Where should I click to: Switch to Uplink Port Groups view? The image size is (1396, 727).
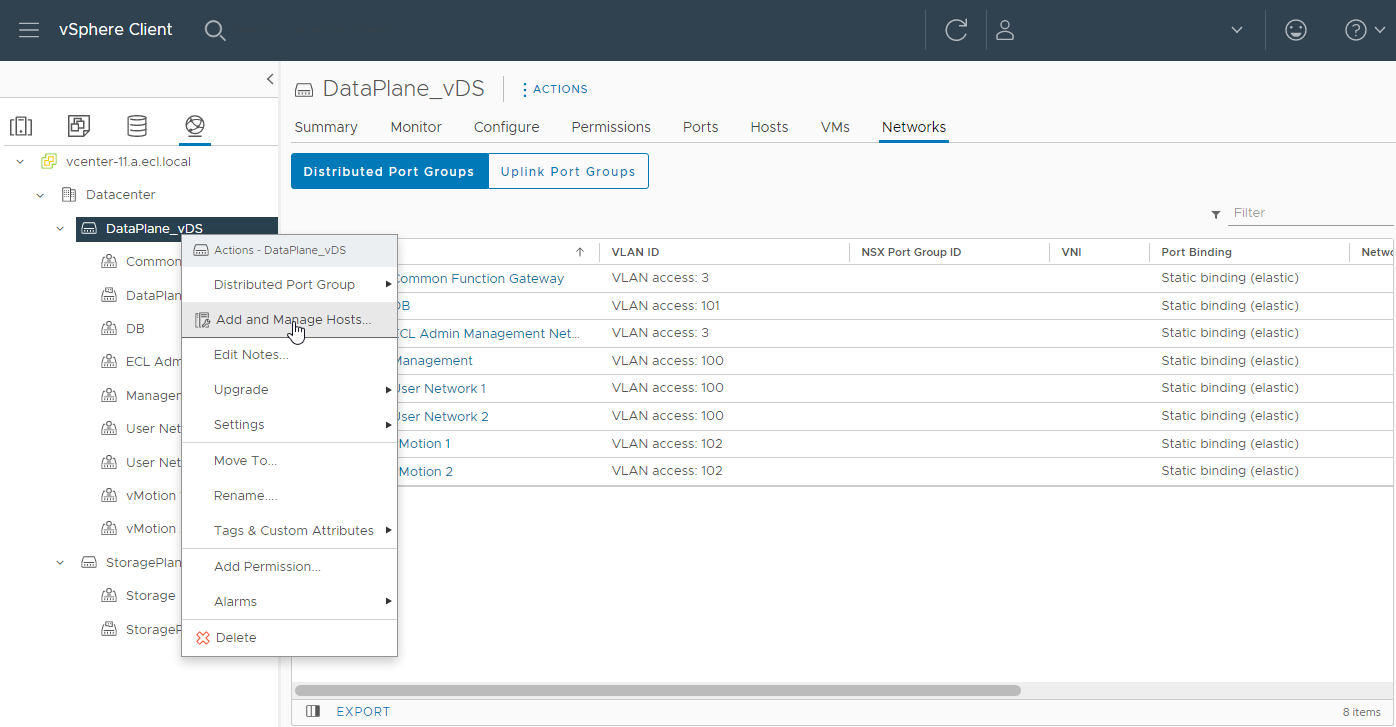568,171
